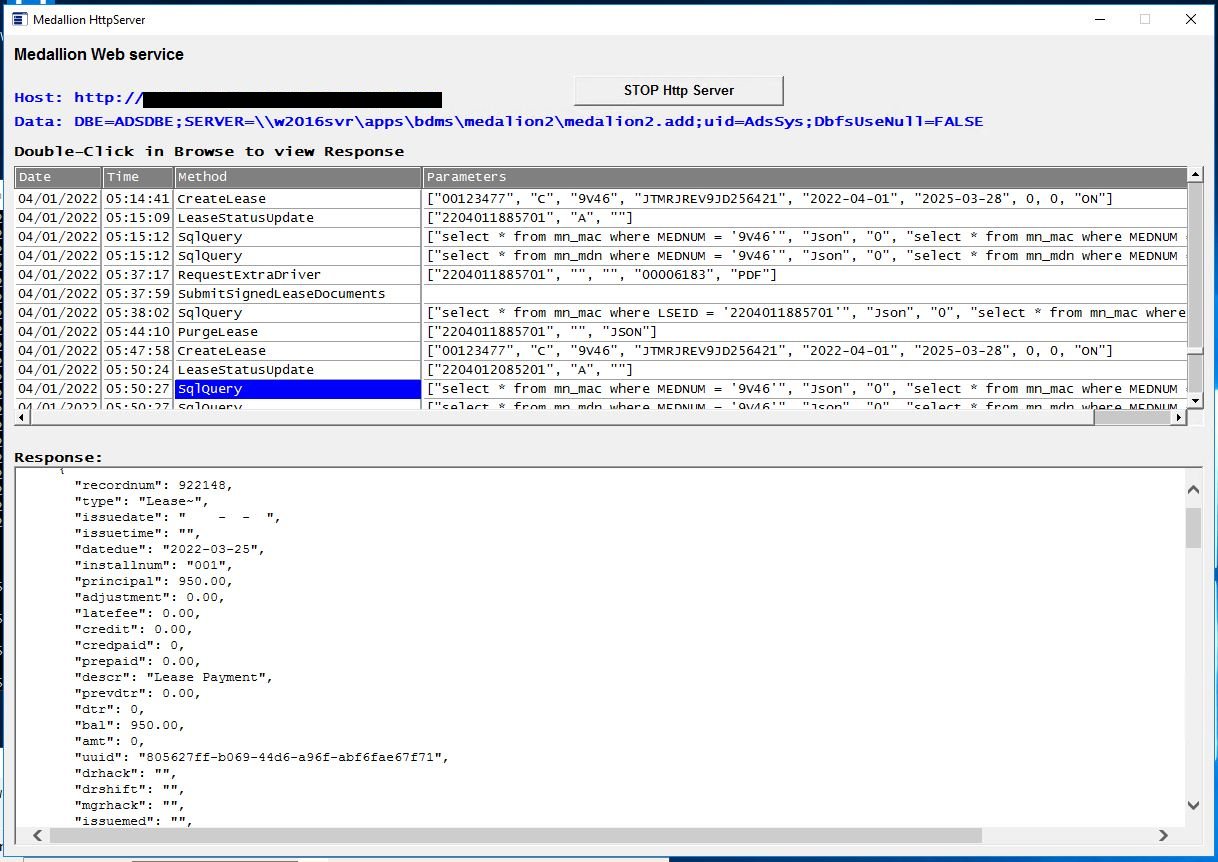Select the SqlQuery method at 05:38:02
This screenshot has height=862, width=1218.
pyautogui.click(x=298, y=313)
